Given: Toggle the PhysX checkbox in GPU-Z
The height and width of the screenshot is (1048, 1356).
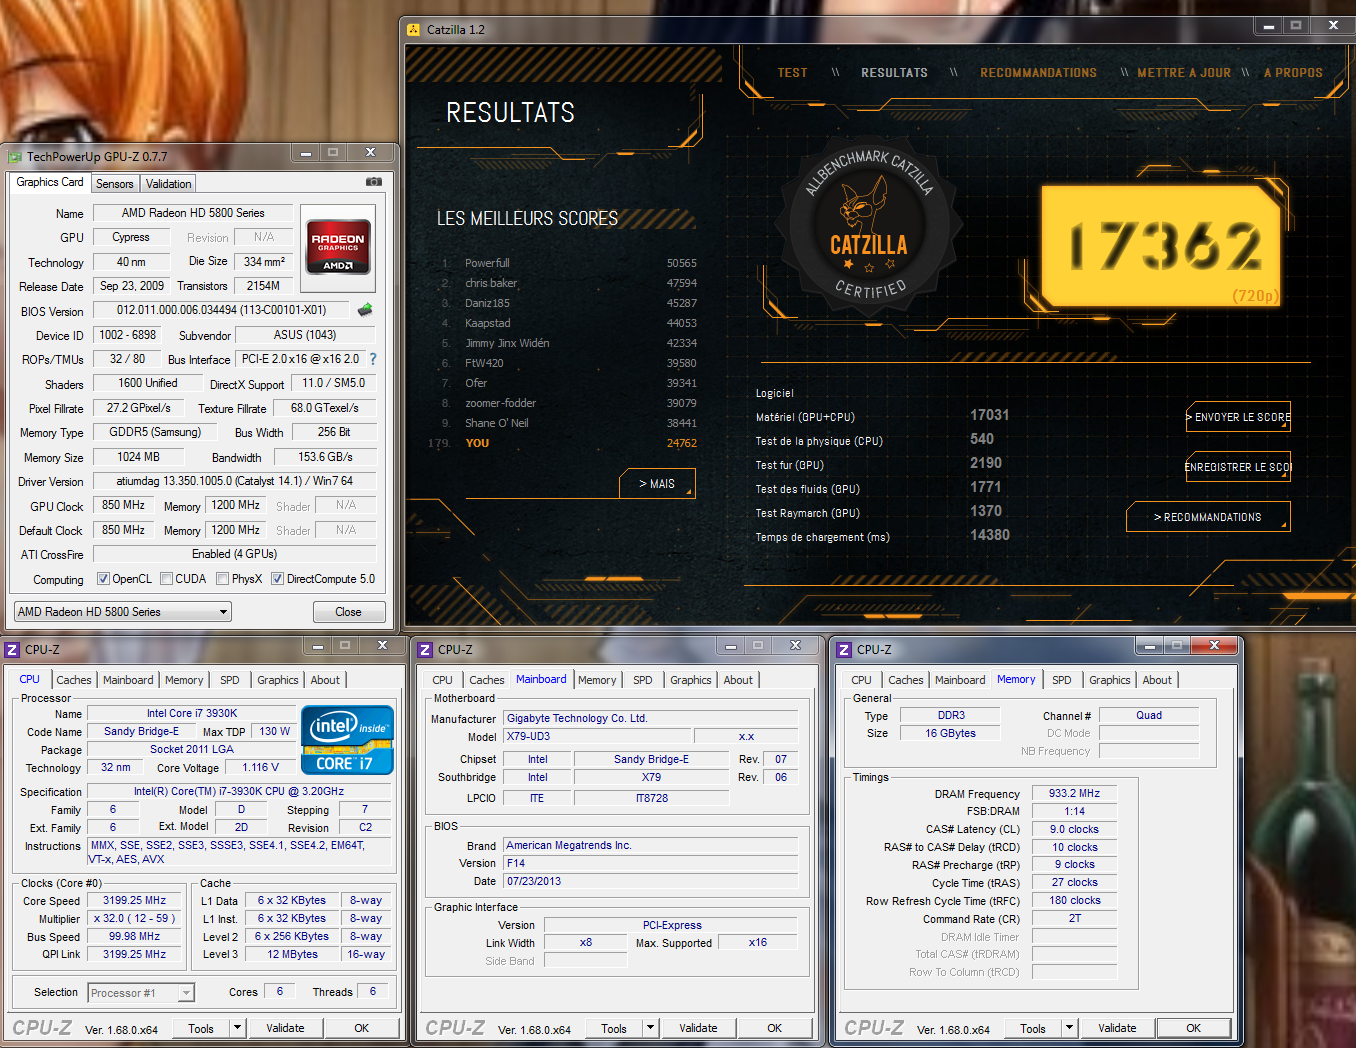Looking at the screenshot, I should click(222, 579).
